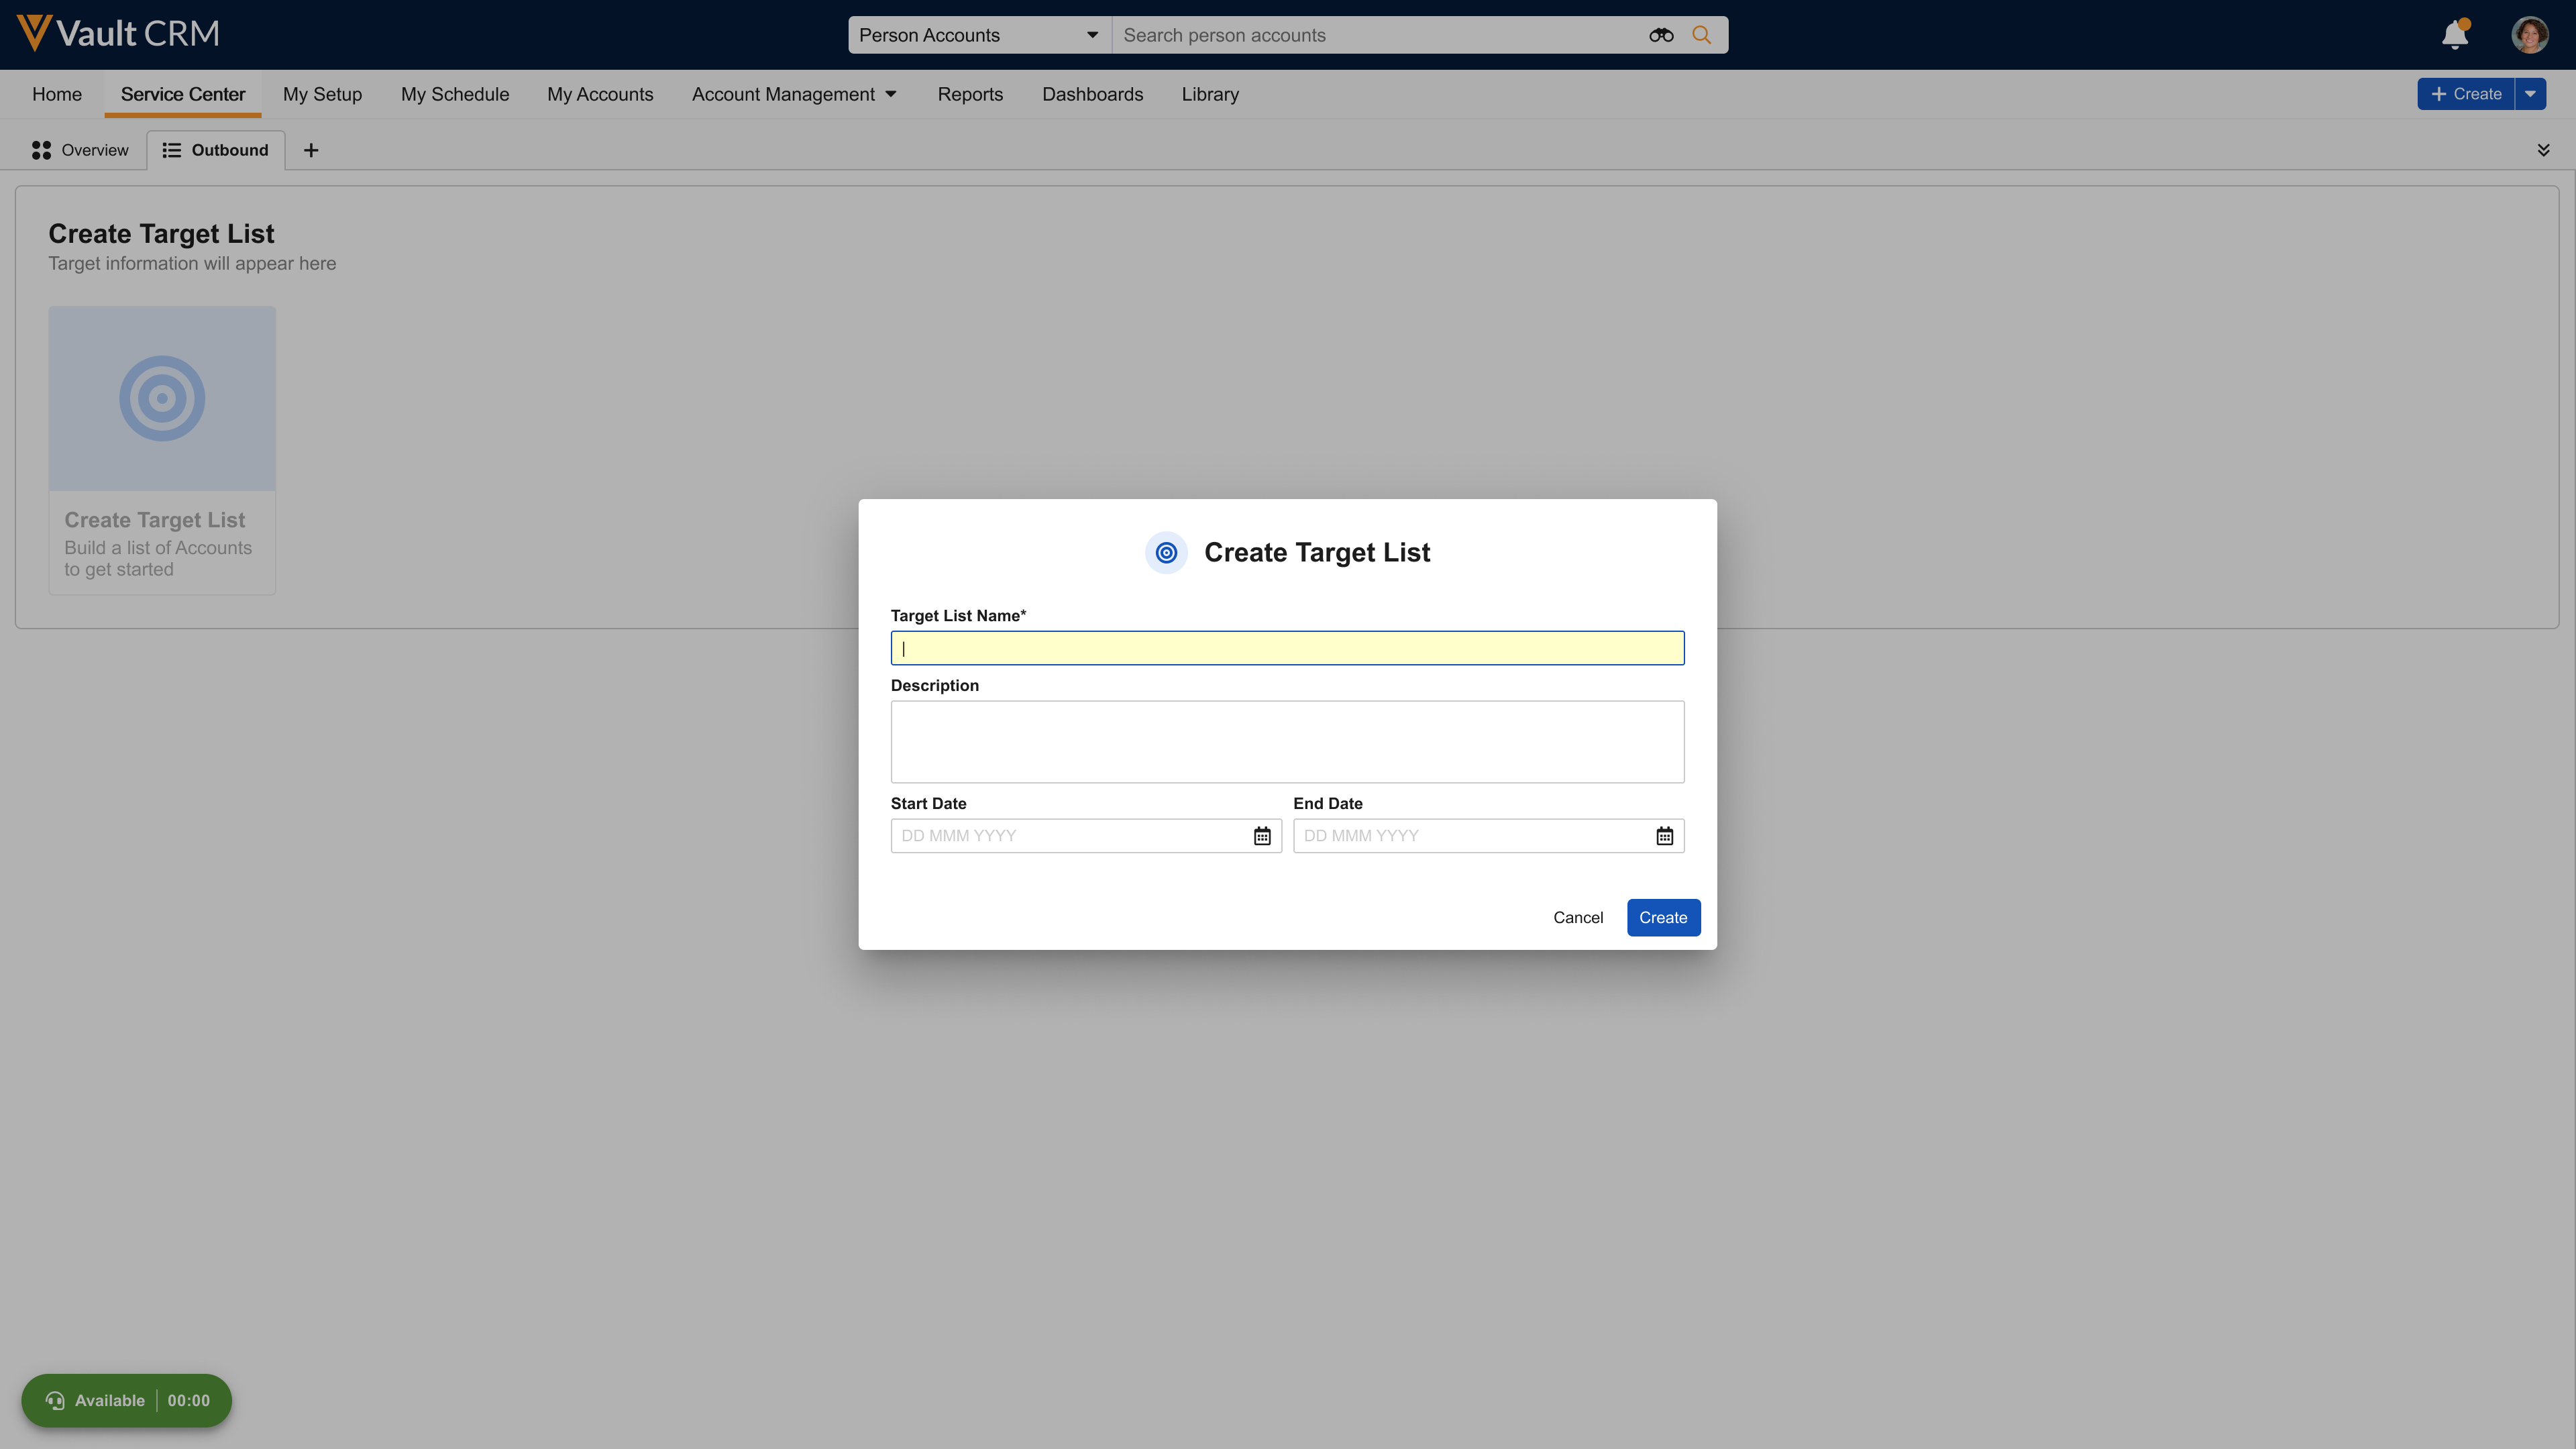Click the Vault CRM logo
Viewport: 2576px width, 1449px height.
[118, 33]
